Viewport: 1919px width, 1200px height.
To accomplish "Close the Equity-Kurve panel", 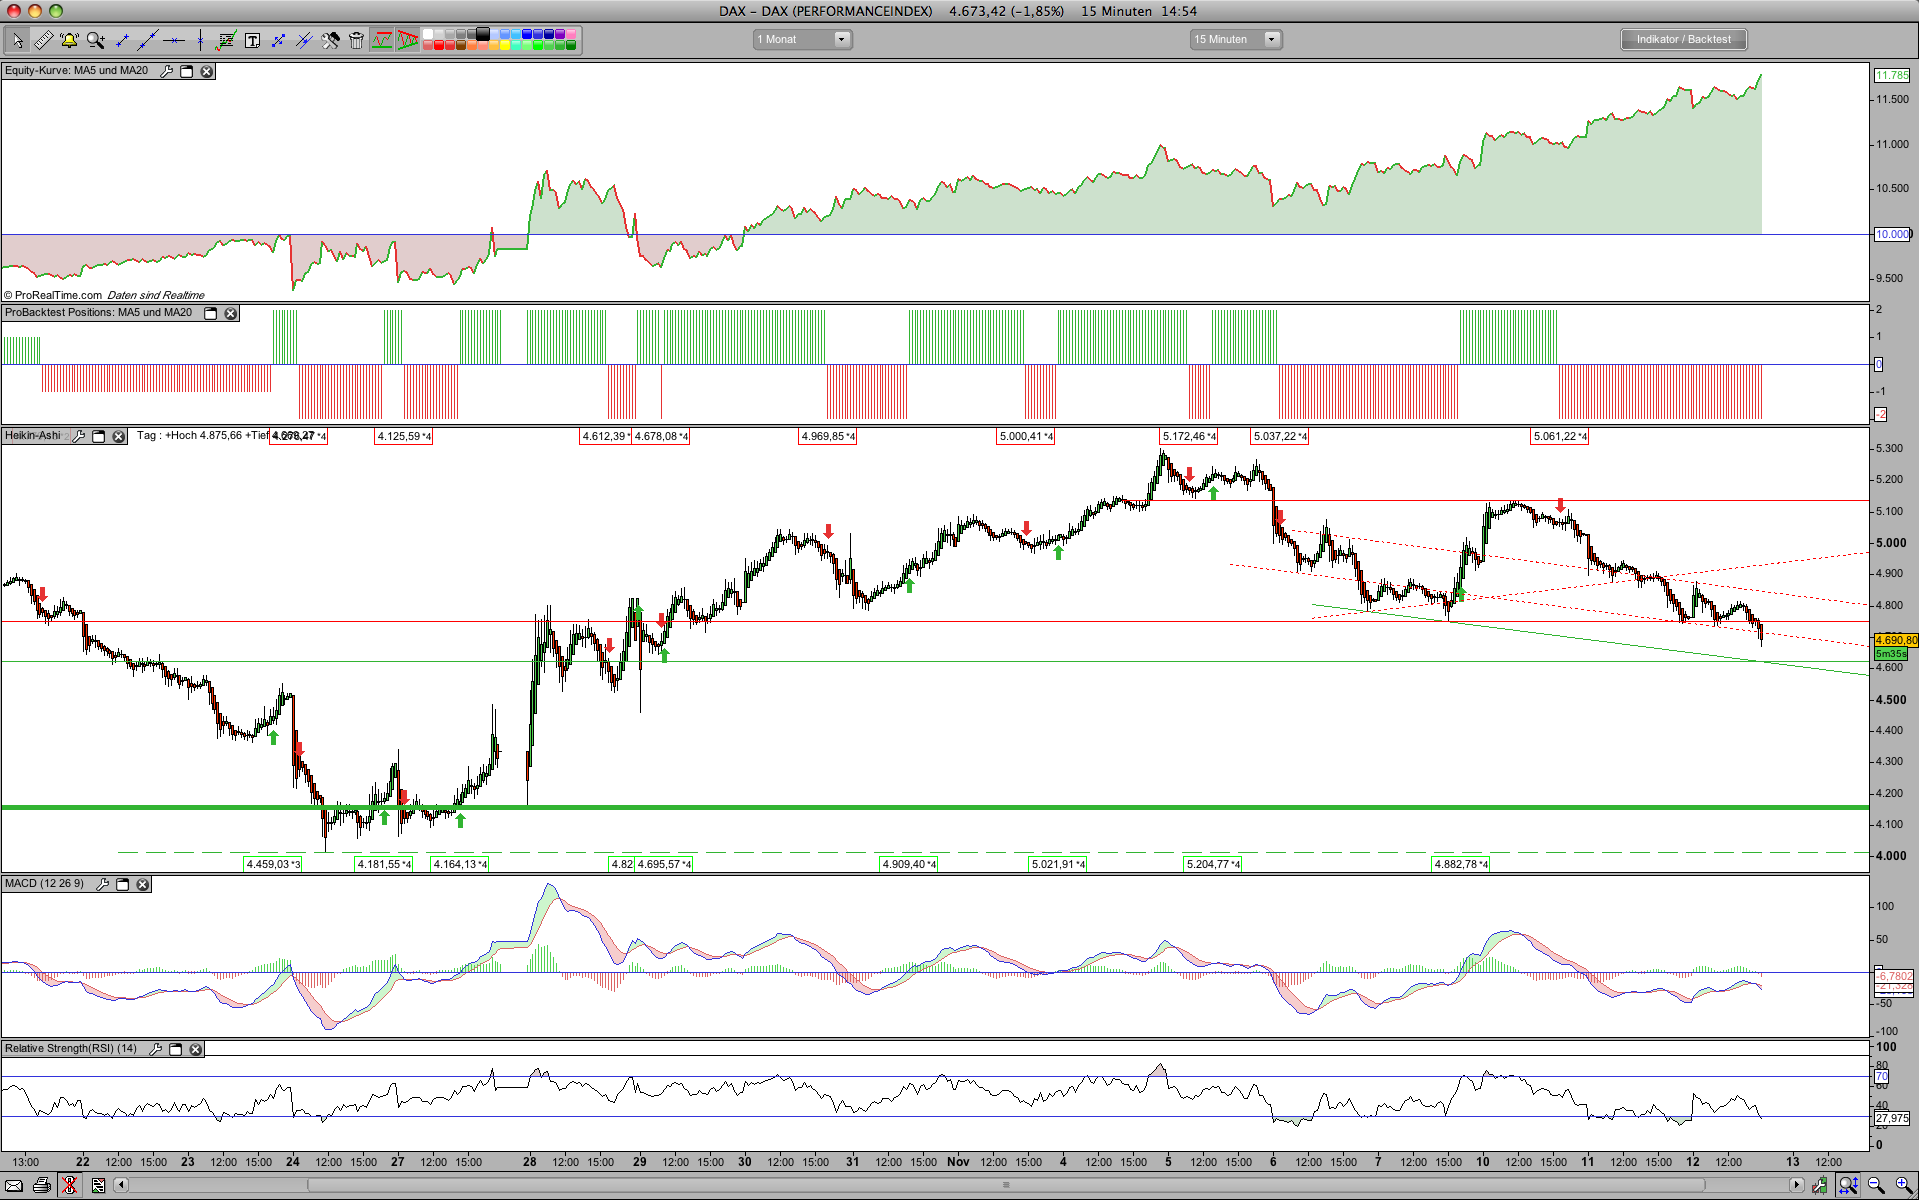I will [x=206, y=71].
